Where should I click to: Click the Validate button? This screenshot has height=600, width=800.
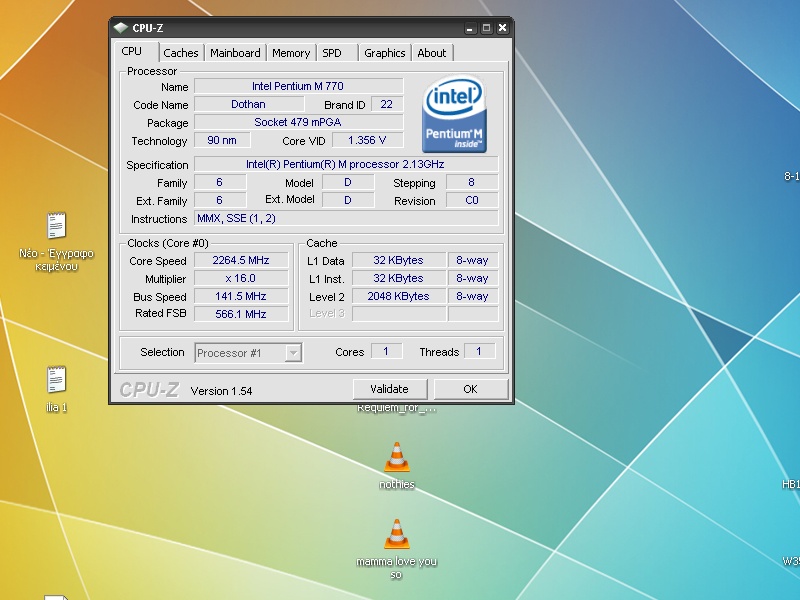pos(389,389)
